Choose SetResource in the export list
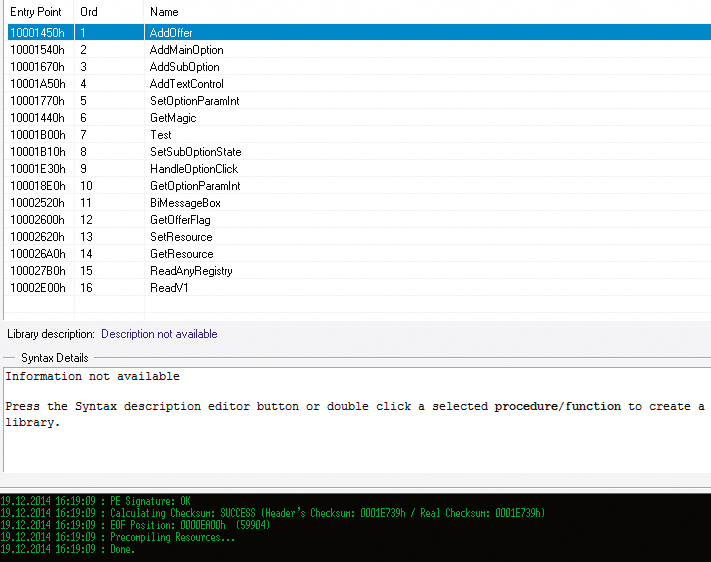 pyautogui.click(x=181, y=237)
